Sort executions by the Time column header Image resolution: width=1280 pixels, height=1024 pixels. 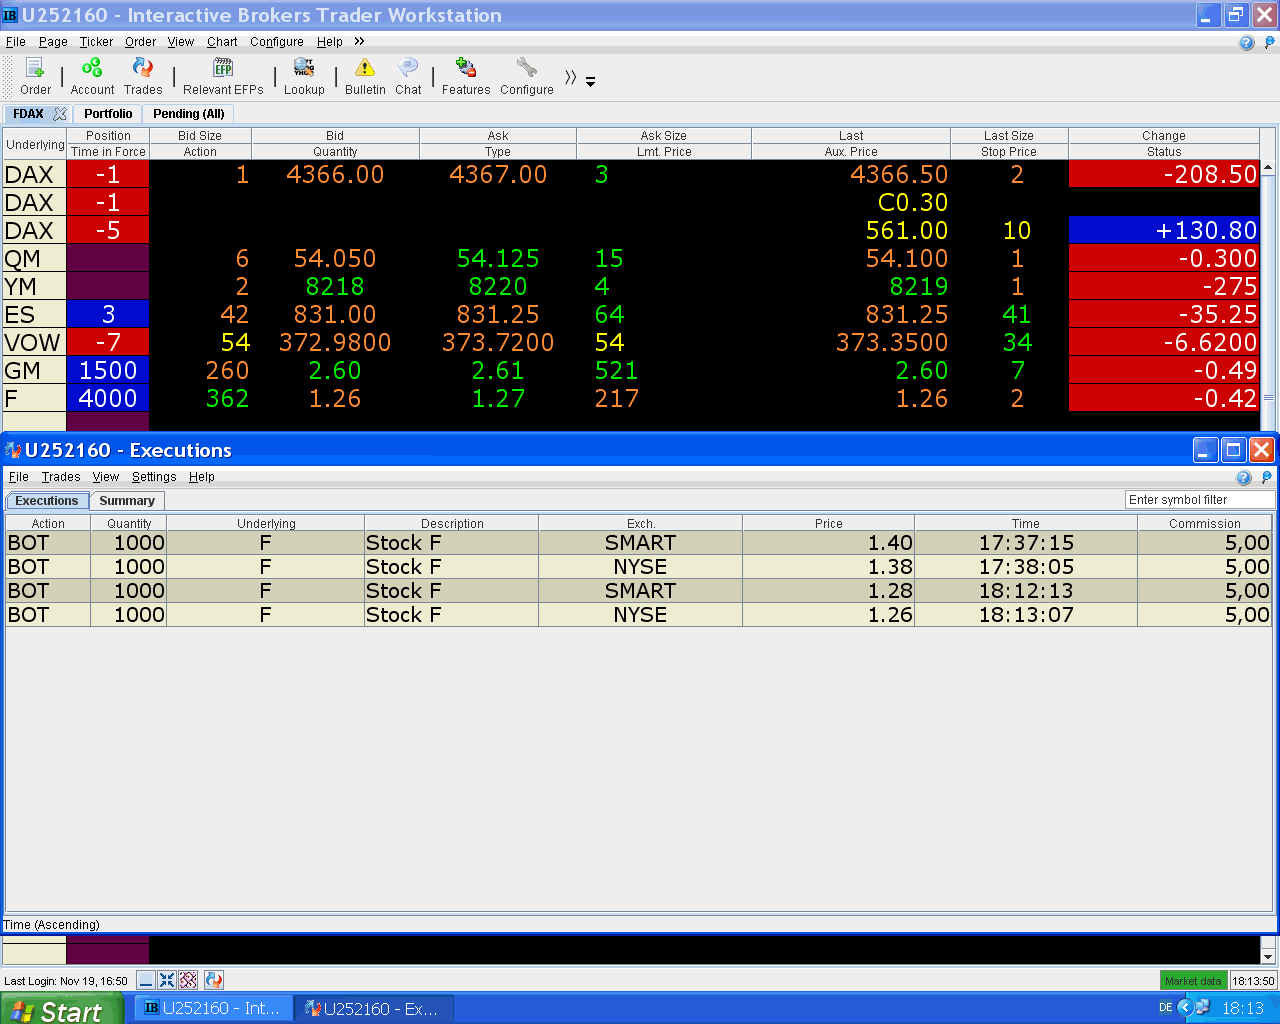point(1026,523)
